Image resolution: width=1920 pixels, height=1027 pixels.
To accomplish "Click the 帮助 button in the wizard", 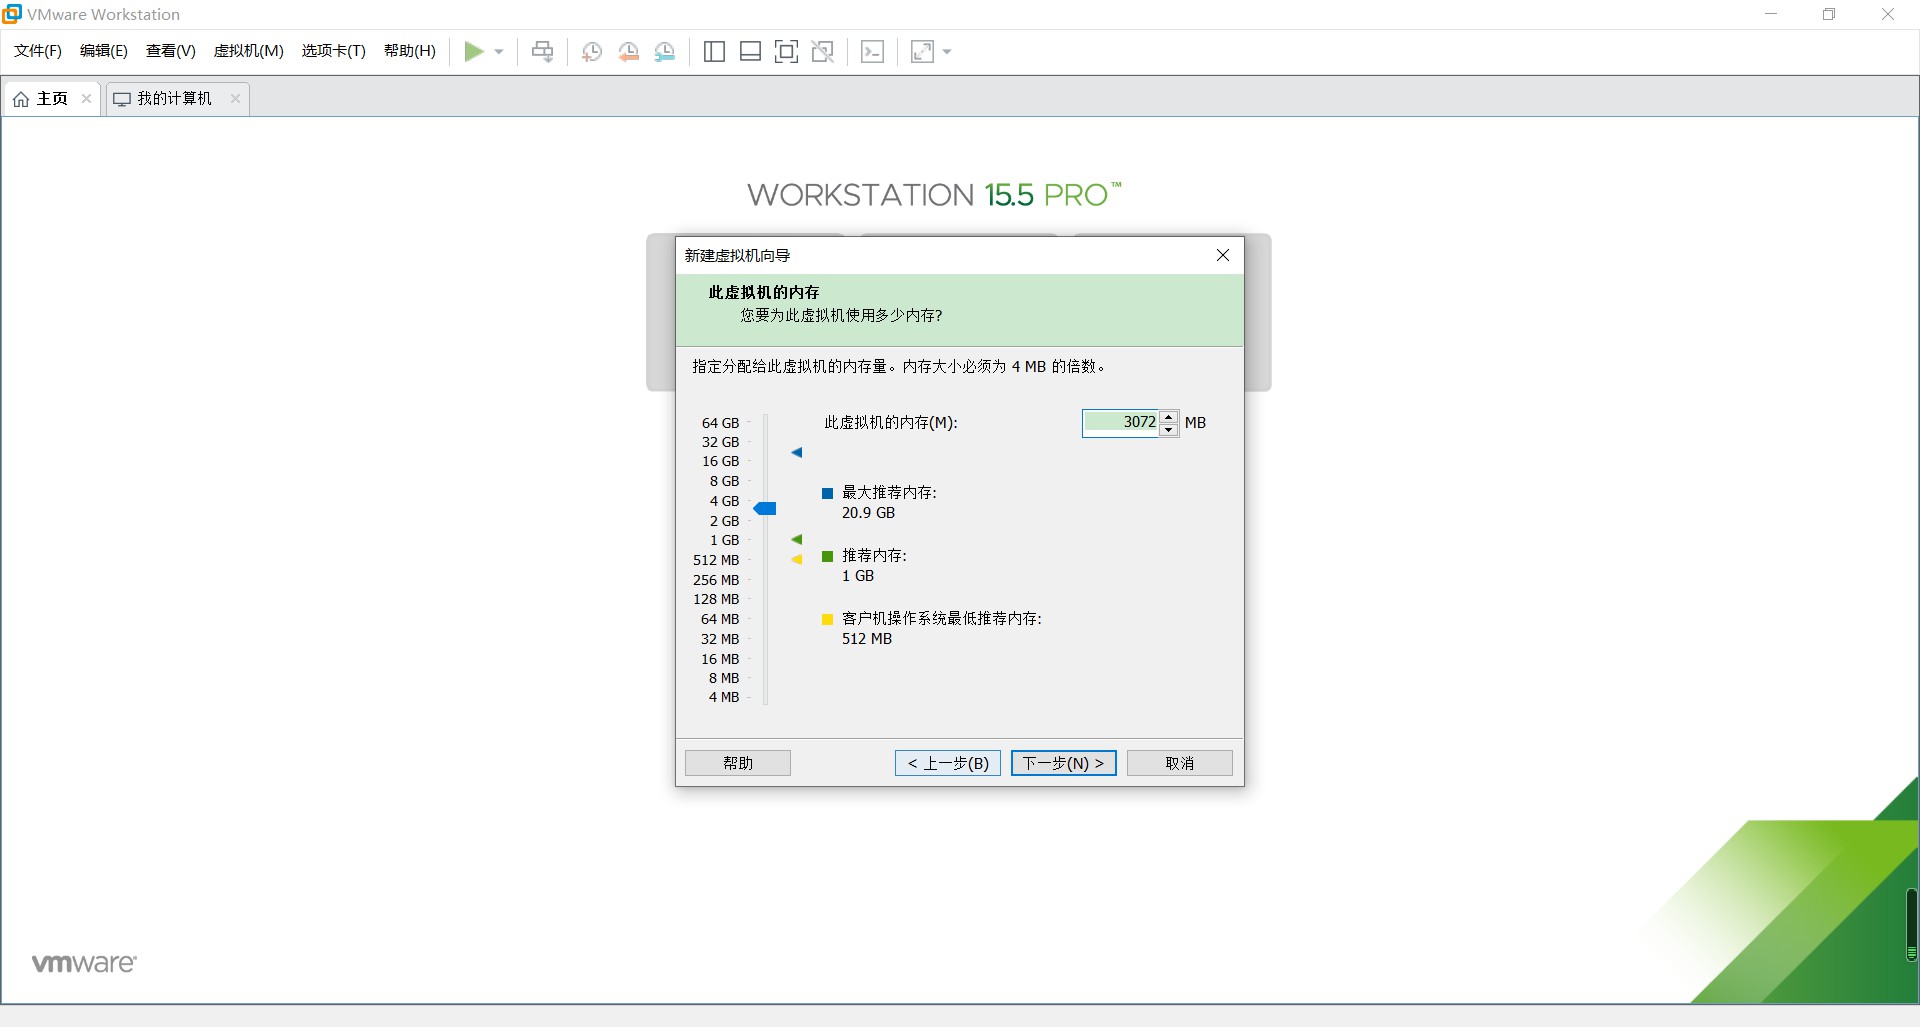I will pos(738,763).
